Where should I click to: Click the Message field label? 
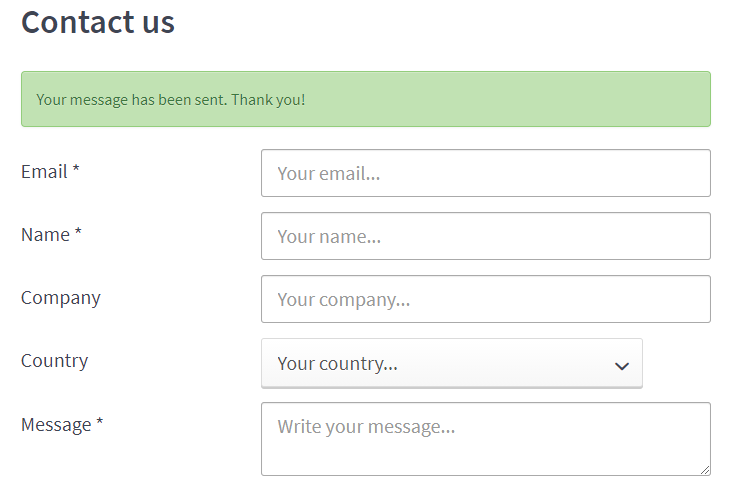(56, 425)
